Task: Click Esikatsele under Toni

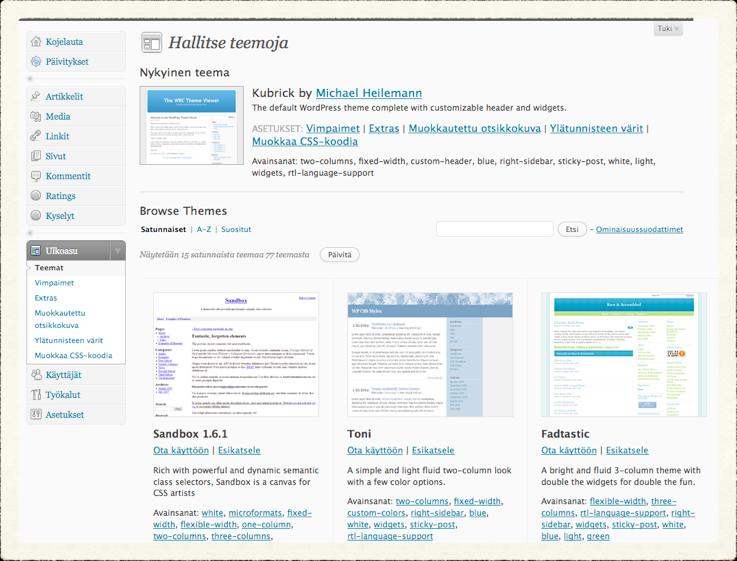Action: tap(433, 450)
